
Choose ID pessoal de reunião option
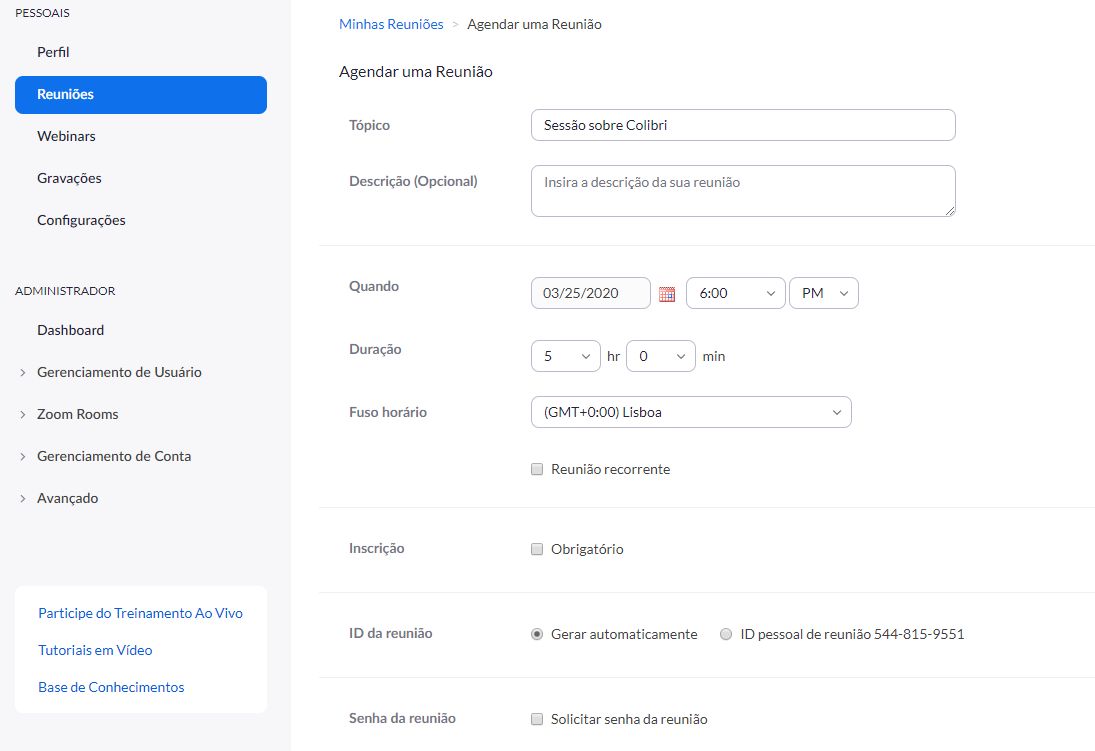(726, 634)
